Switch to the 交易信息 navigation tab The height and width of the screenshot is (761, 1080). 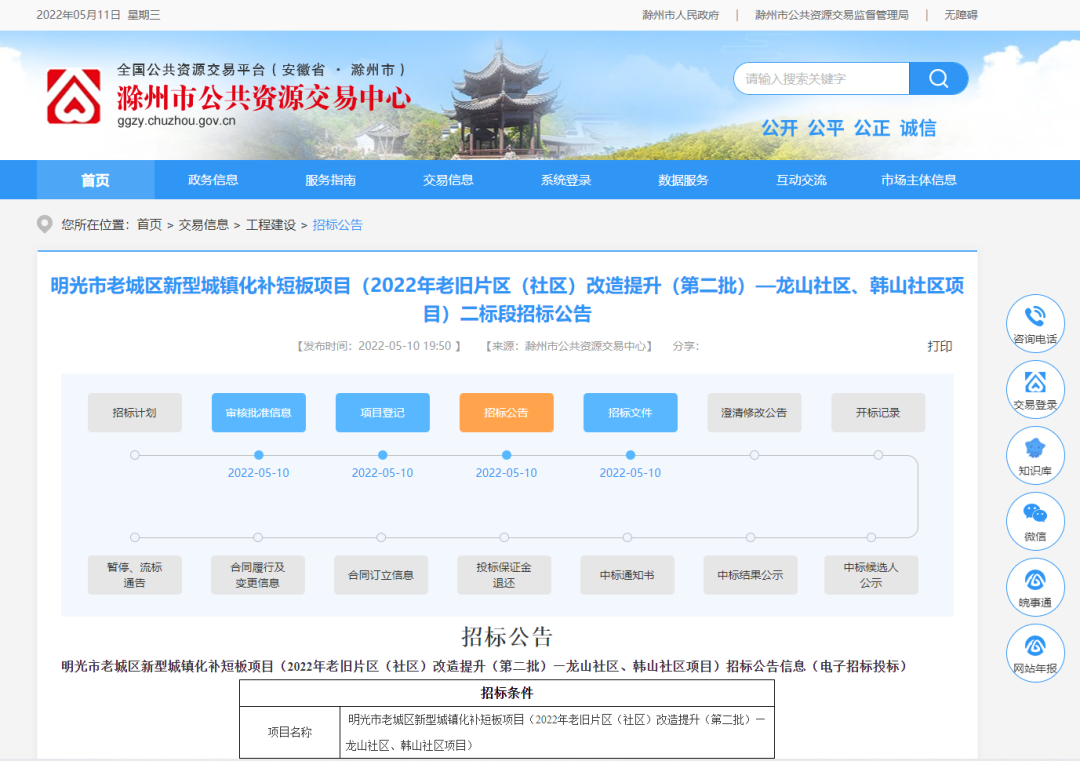[447, 180]
